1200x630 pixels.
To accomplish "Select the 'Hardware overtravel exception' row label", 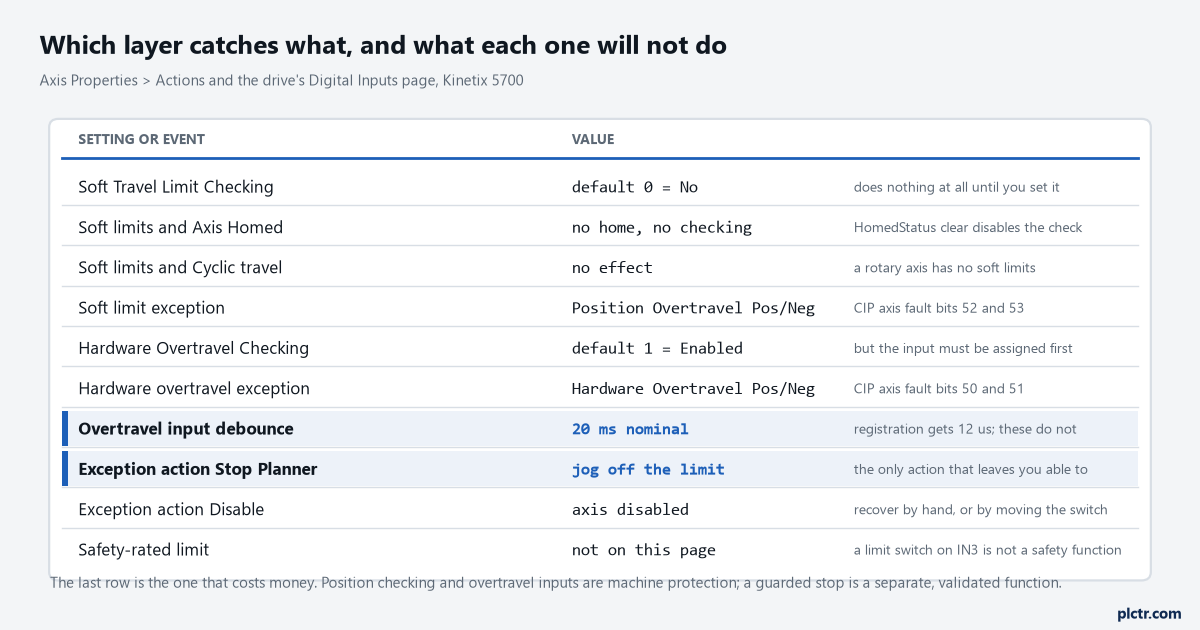I will click(194, 388).
